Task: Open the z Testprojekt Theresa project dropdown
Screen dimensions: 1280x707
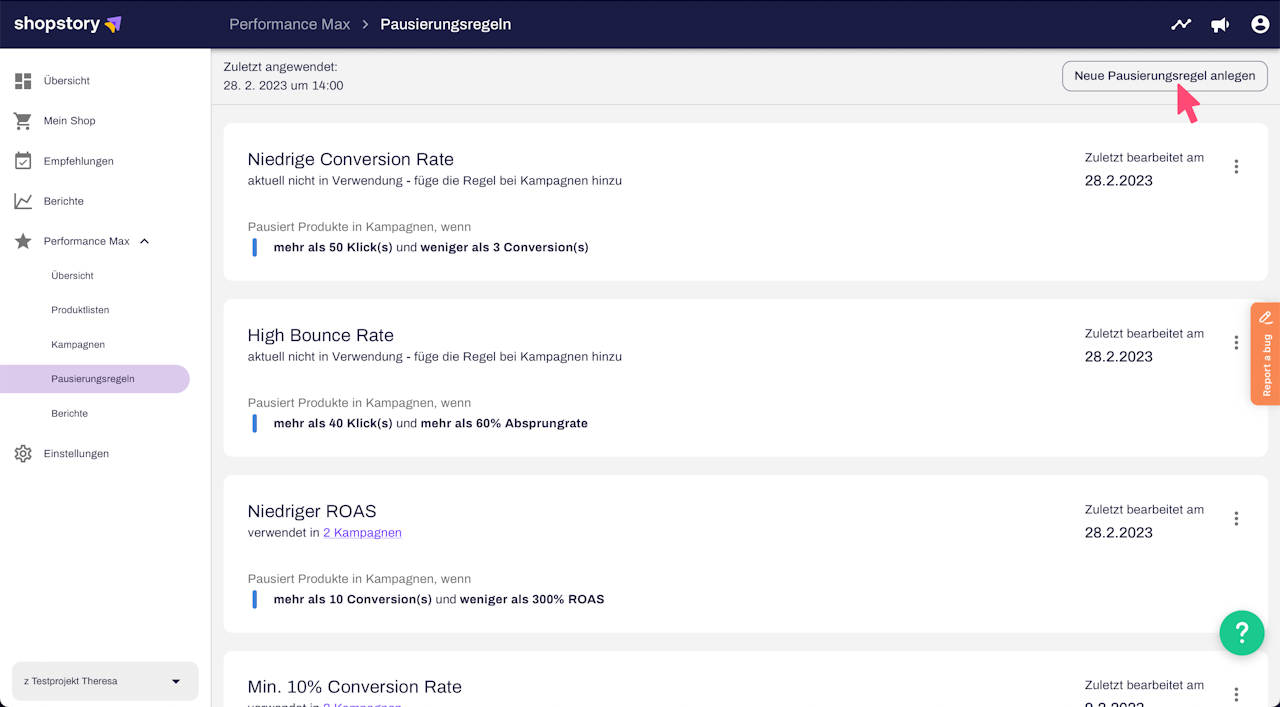Action: (105, 681)
